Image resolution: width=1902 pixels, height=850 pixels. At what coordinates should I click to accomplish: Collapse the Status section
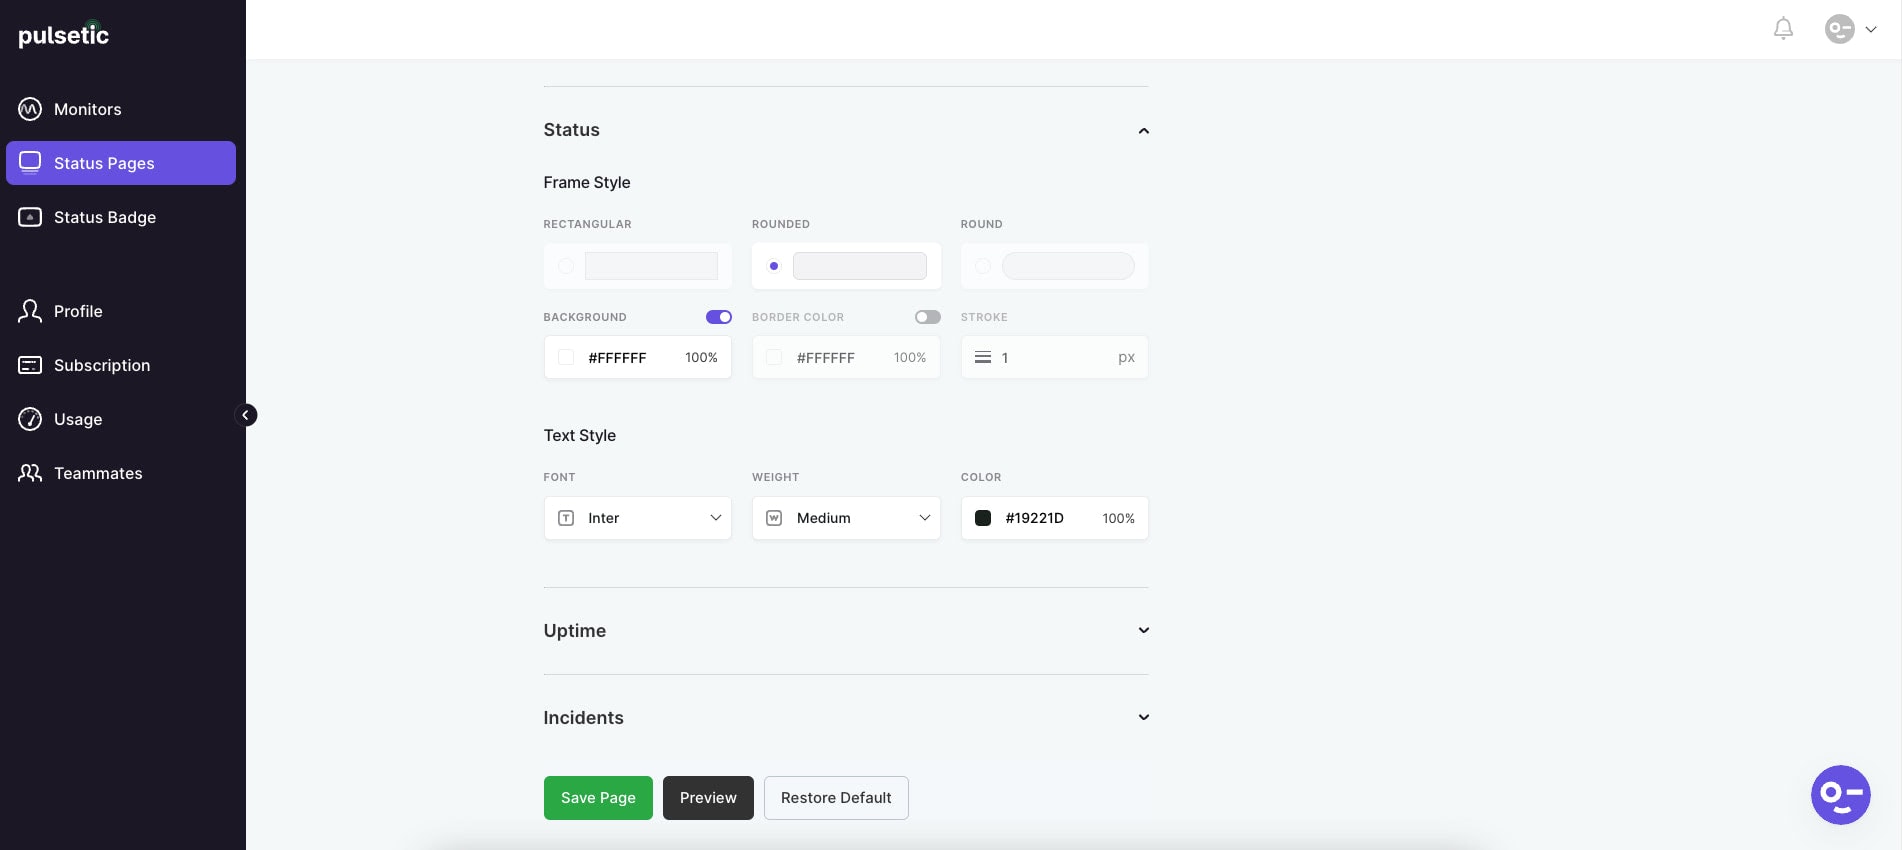point(1144,131)
